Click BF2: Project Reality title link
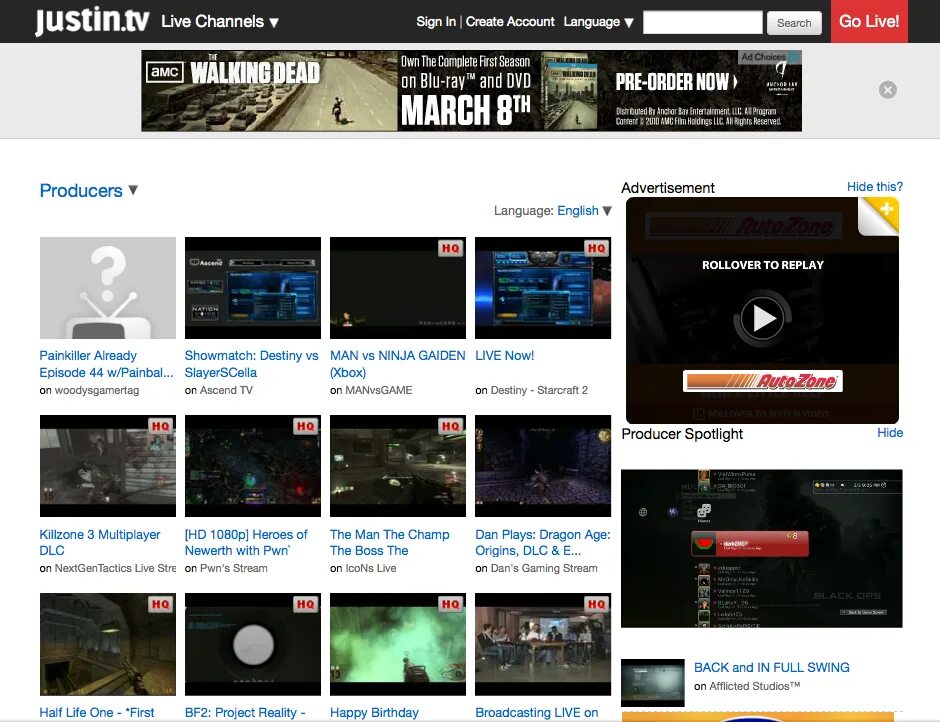 point(245,712)
